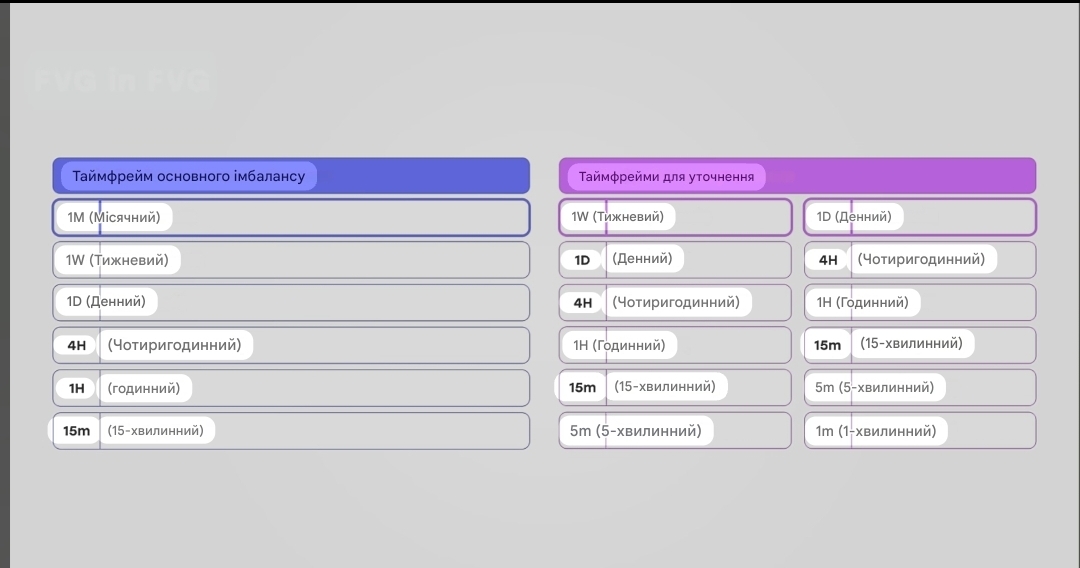
Task: Click the 'Таймфрейм основного імбалансу' header label
Action: click(189, 176)
